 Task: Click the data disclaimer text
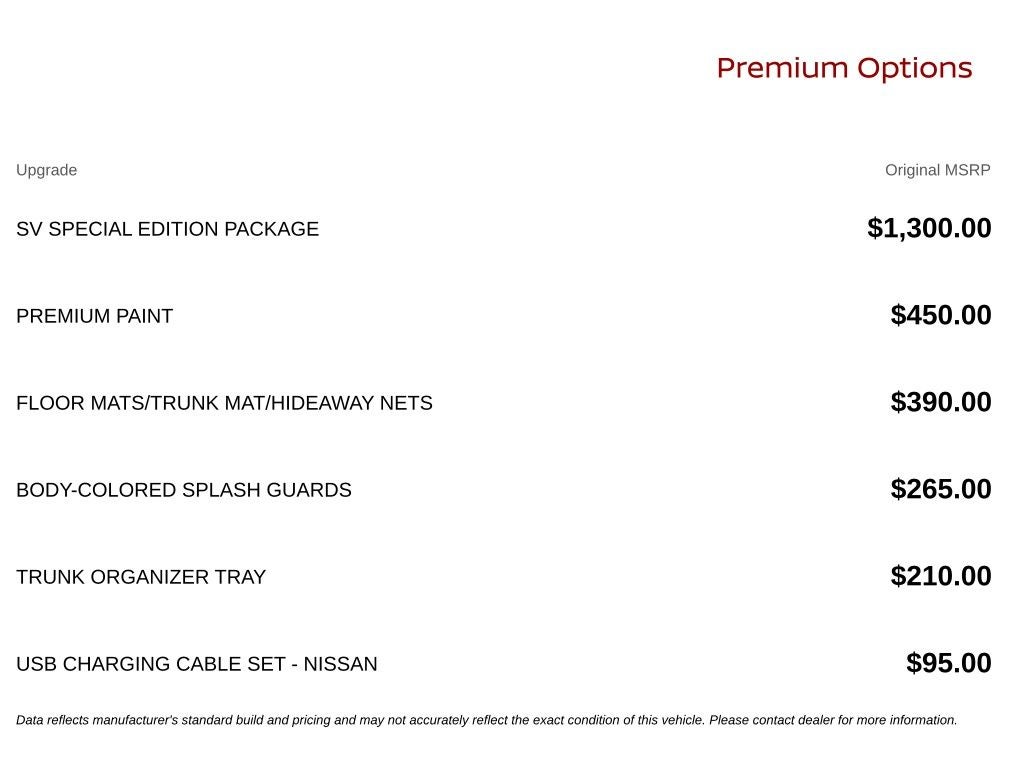[487, 720]
